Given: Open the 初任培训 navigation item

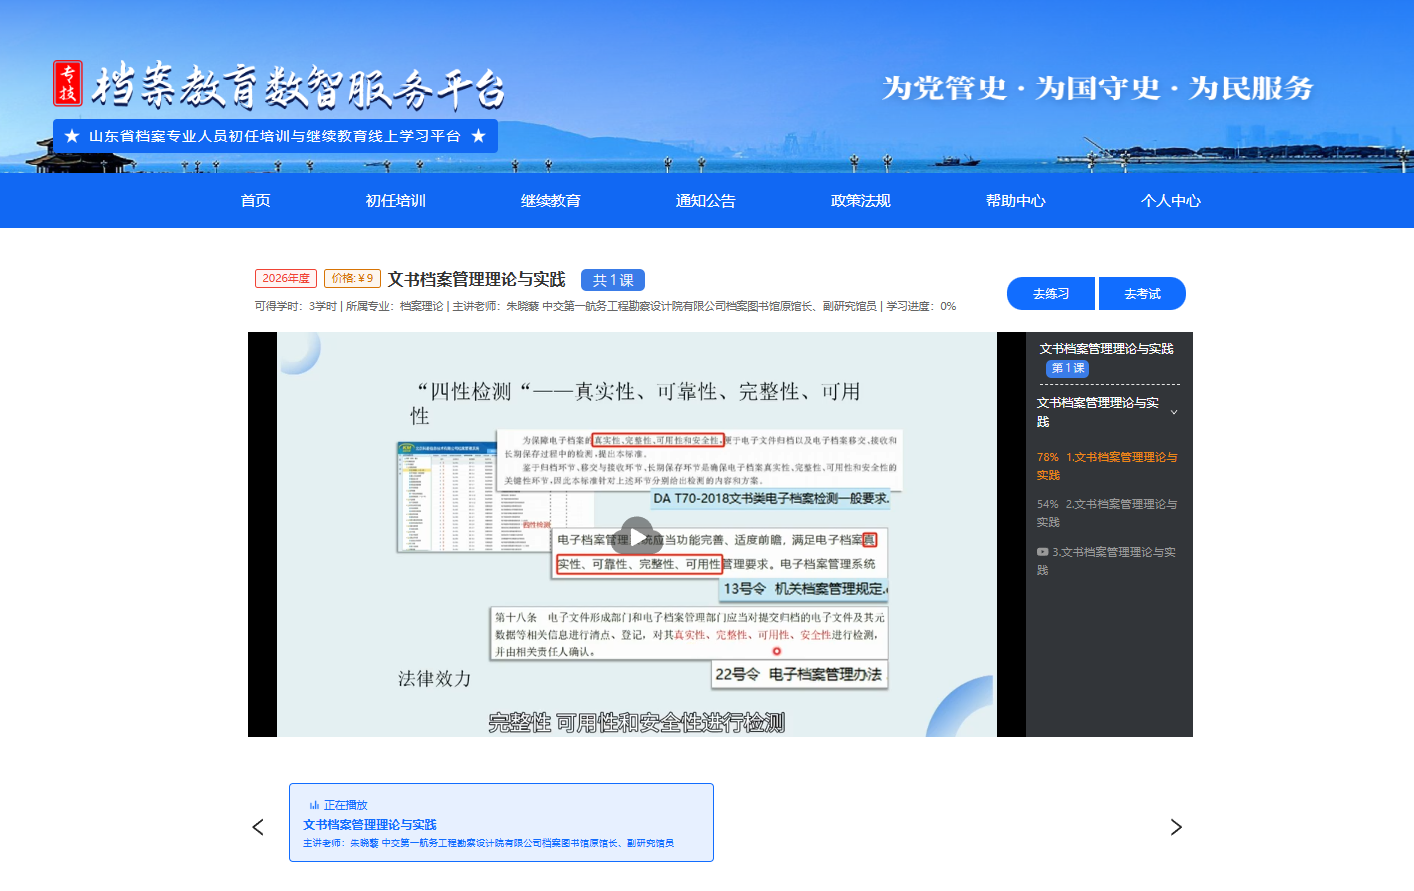Looking at the screenshot, I should tap(396, 201).
